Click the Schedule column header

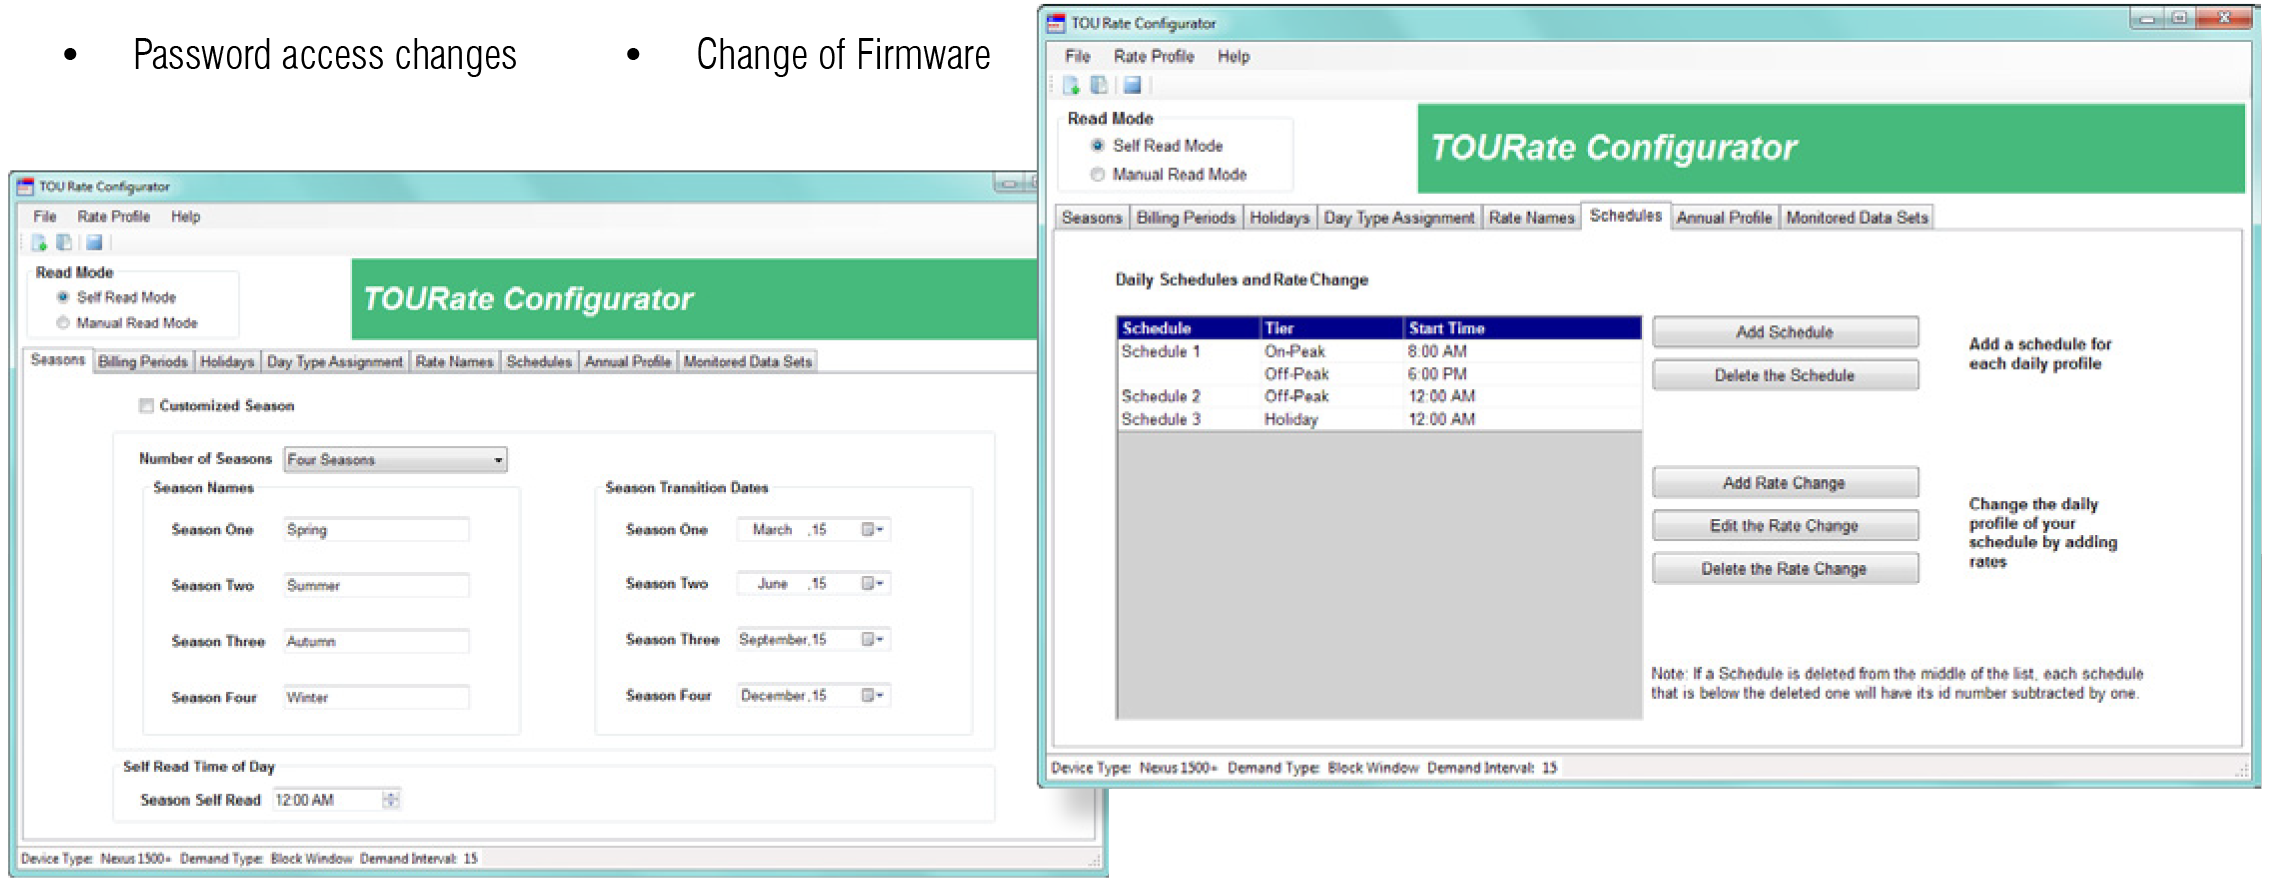(1188, 328)
